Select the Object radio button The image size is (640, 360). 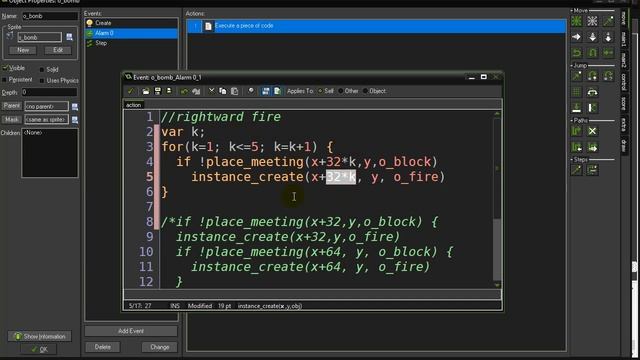pyautogui.click(x=365, y=91)
